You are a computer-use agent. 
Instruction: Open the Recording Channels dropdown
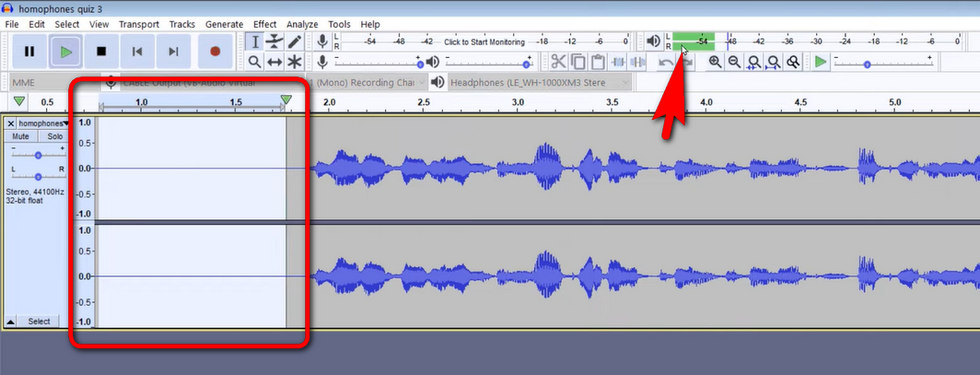[x=367, y=82]
